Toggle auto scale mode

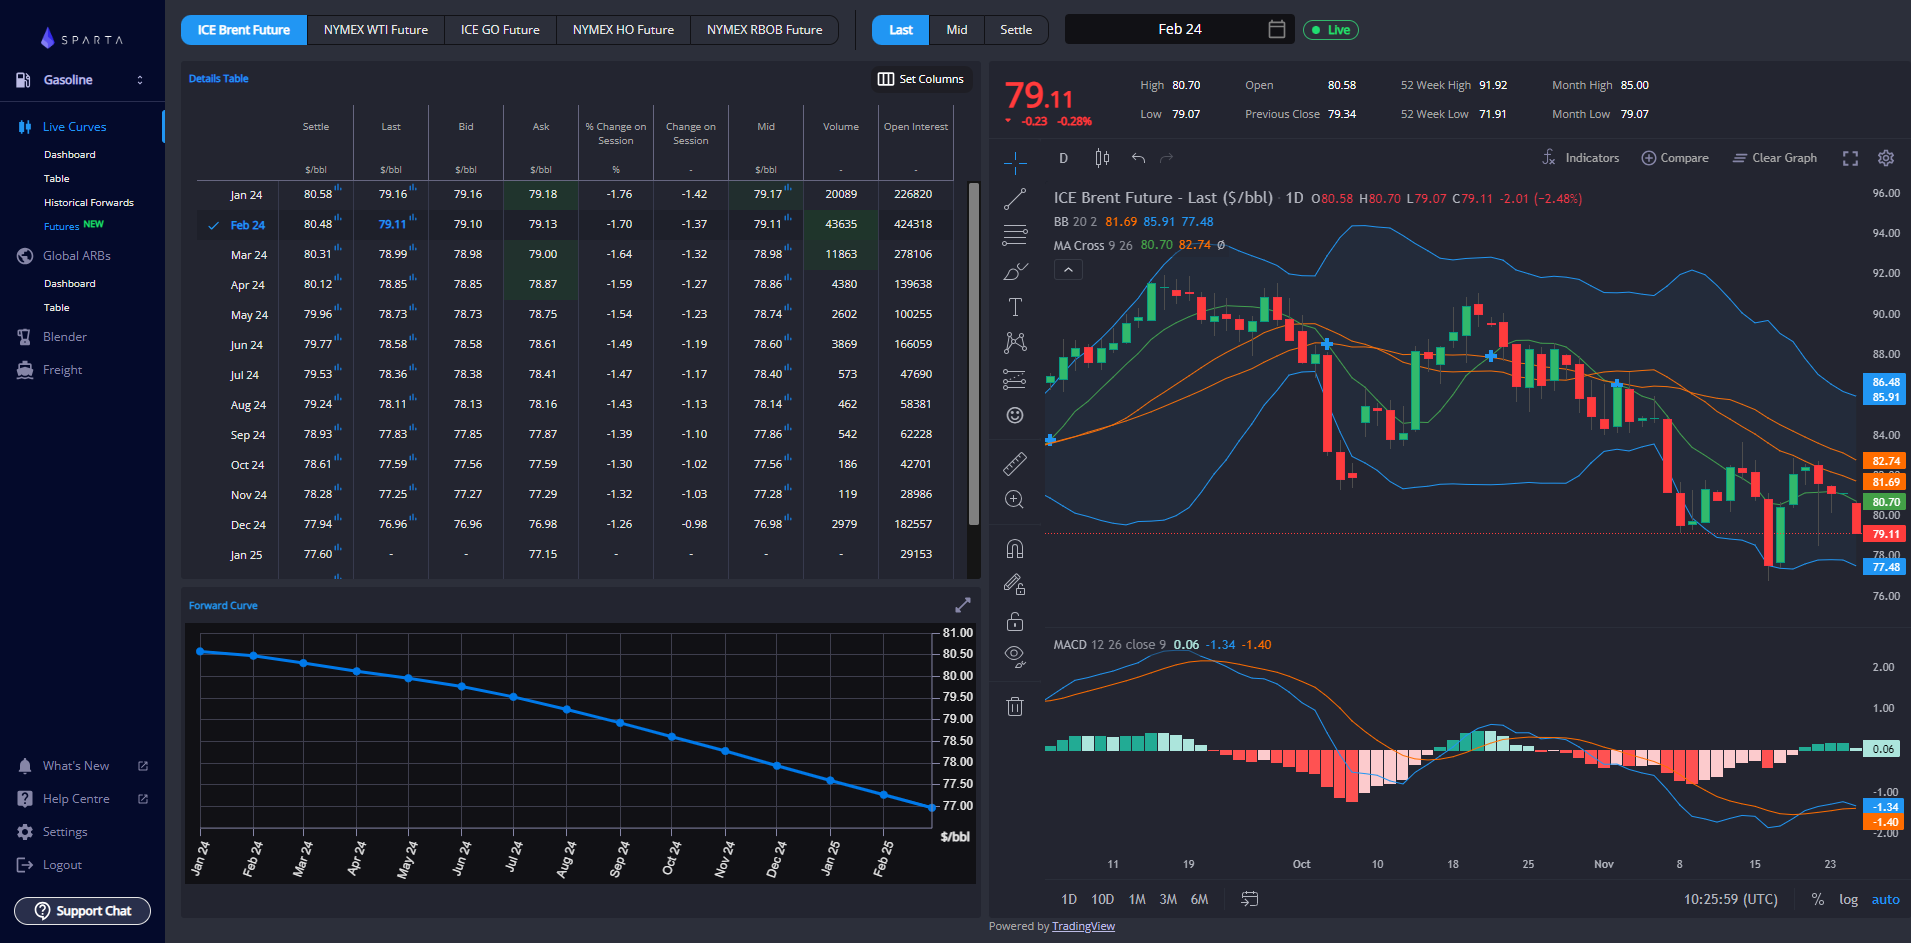[x=1885, y=899]
